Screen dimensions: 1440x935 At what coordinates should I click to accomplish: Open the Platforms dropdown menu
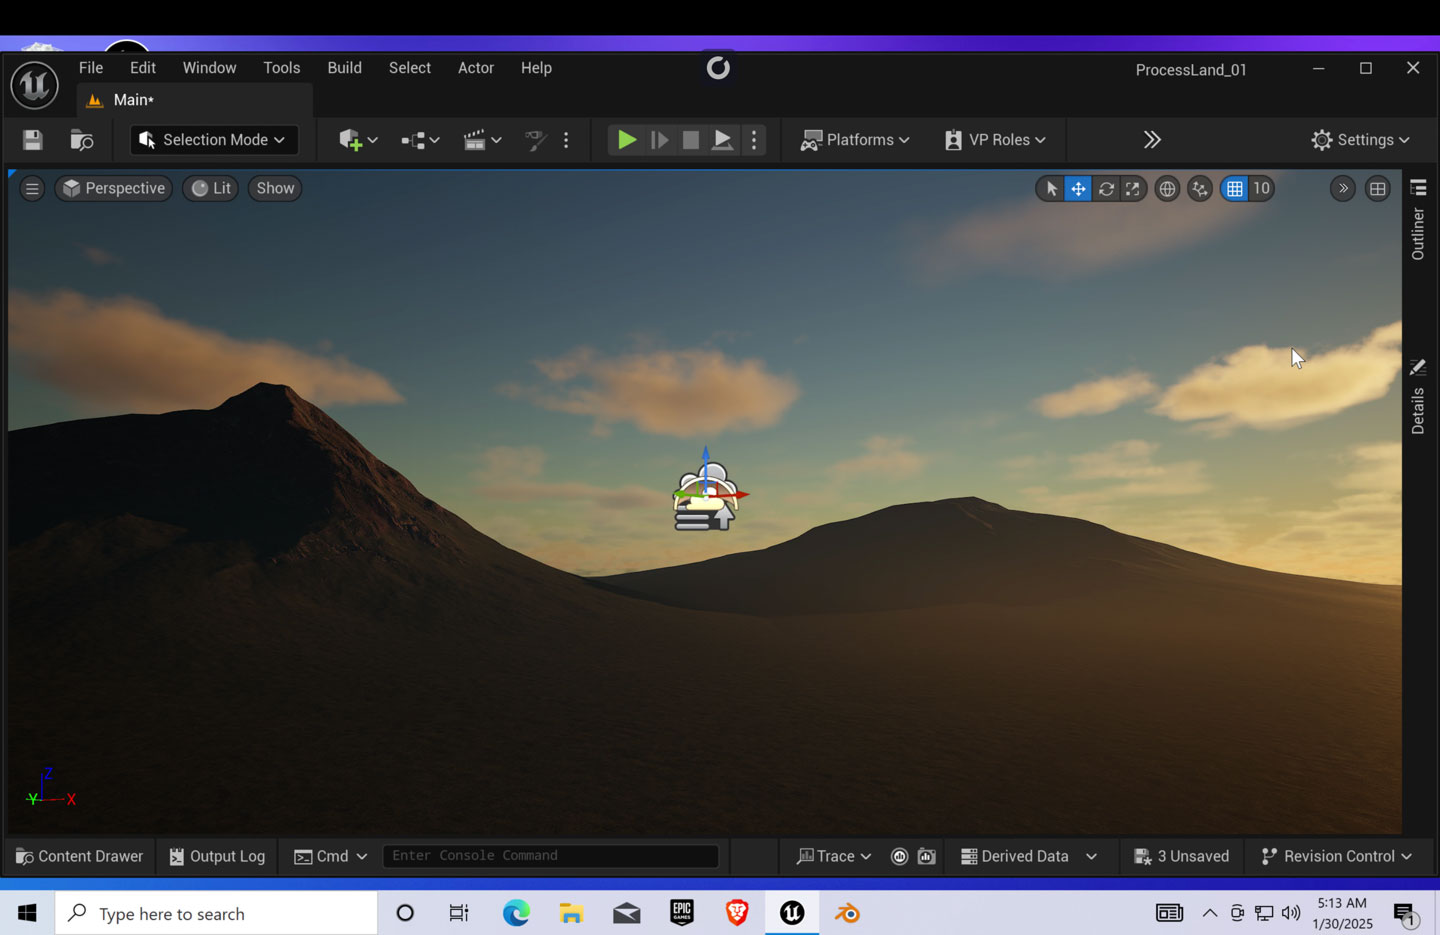point(855,140)
